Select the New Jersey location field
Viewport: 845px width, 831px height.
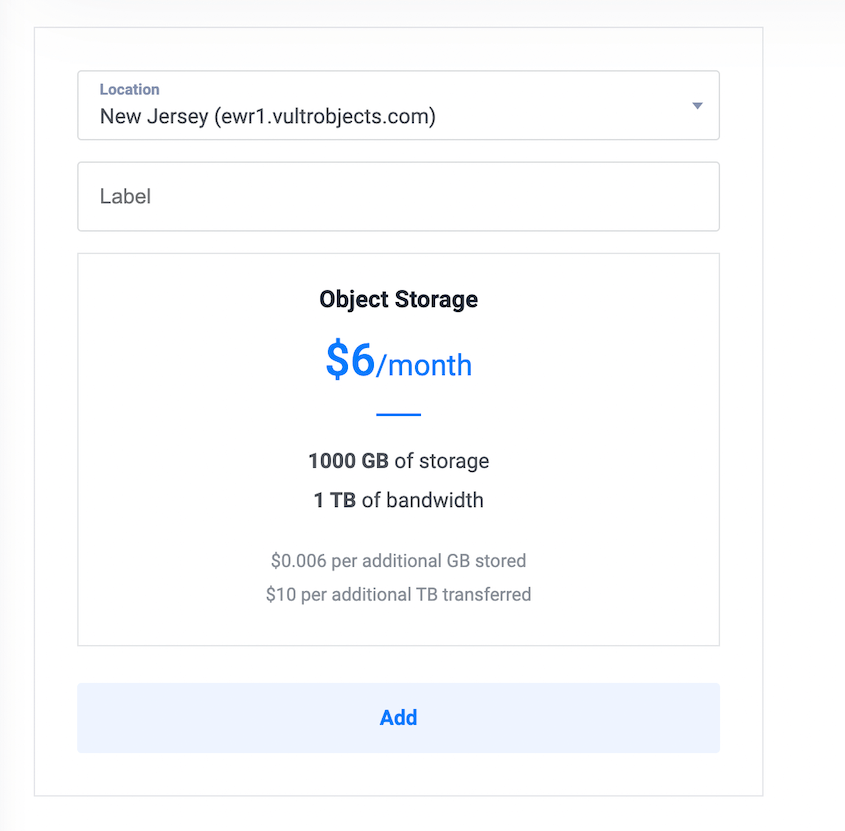coord(398,105)
